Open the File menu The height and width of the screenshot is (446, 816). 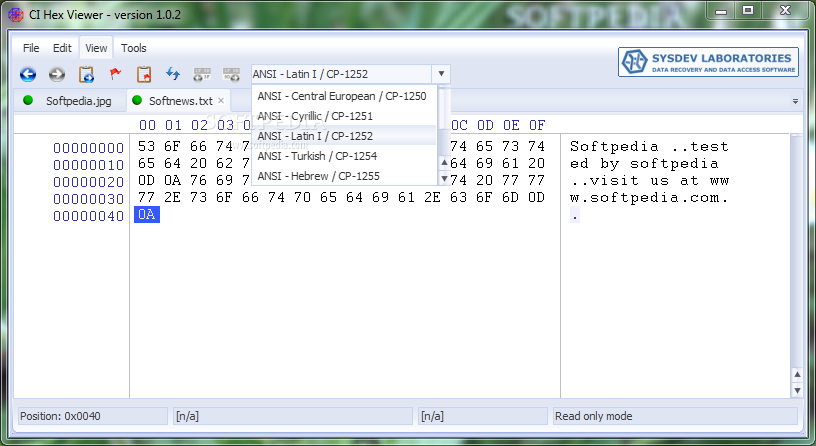[31, 48]
